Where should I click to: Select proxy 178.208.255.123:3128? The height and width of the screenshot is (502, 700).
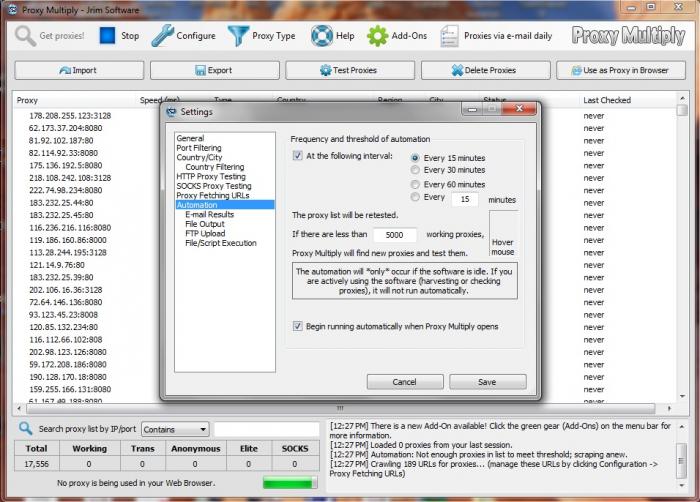[70, 116]
